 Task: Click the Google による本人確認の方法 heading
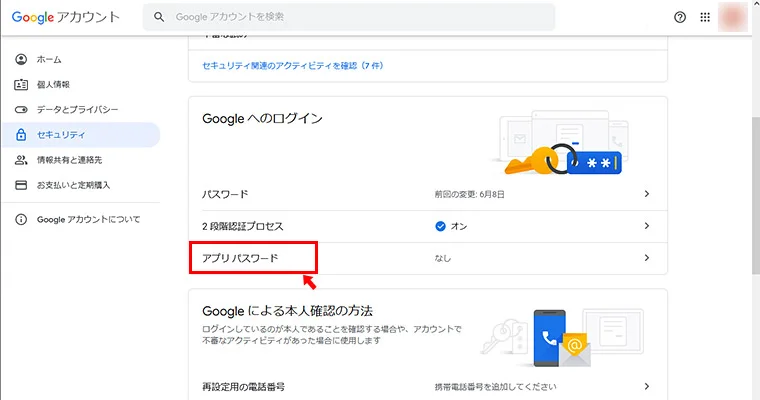[287, 311]
